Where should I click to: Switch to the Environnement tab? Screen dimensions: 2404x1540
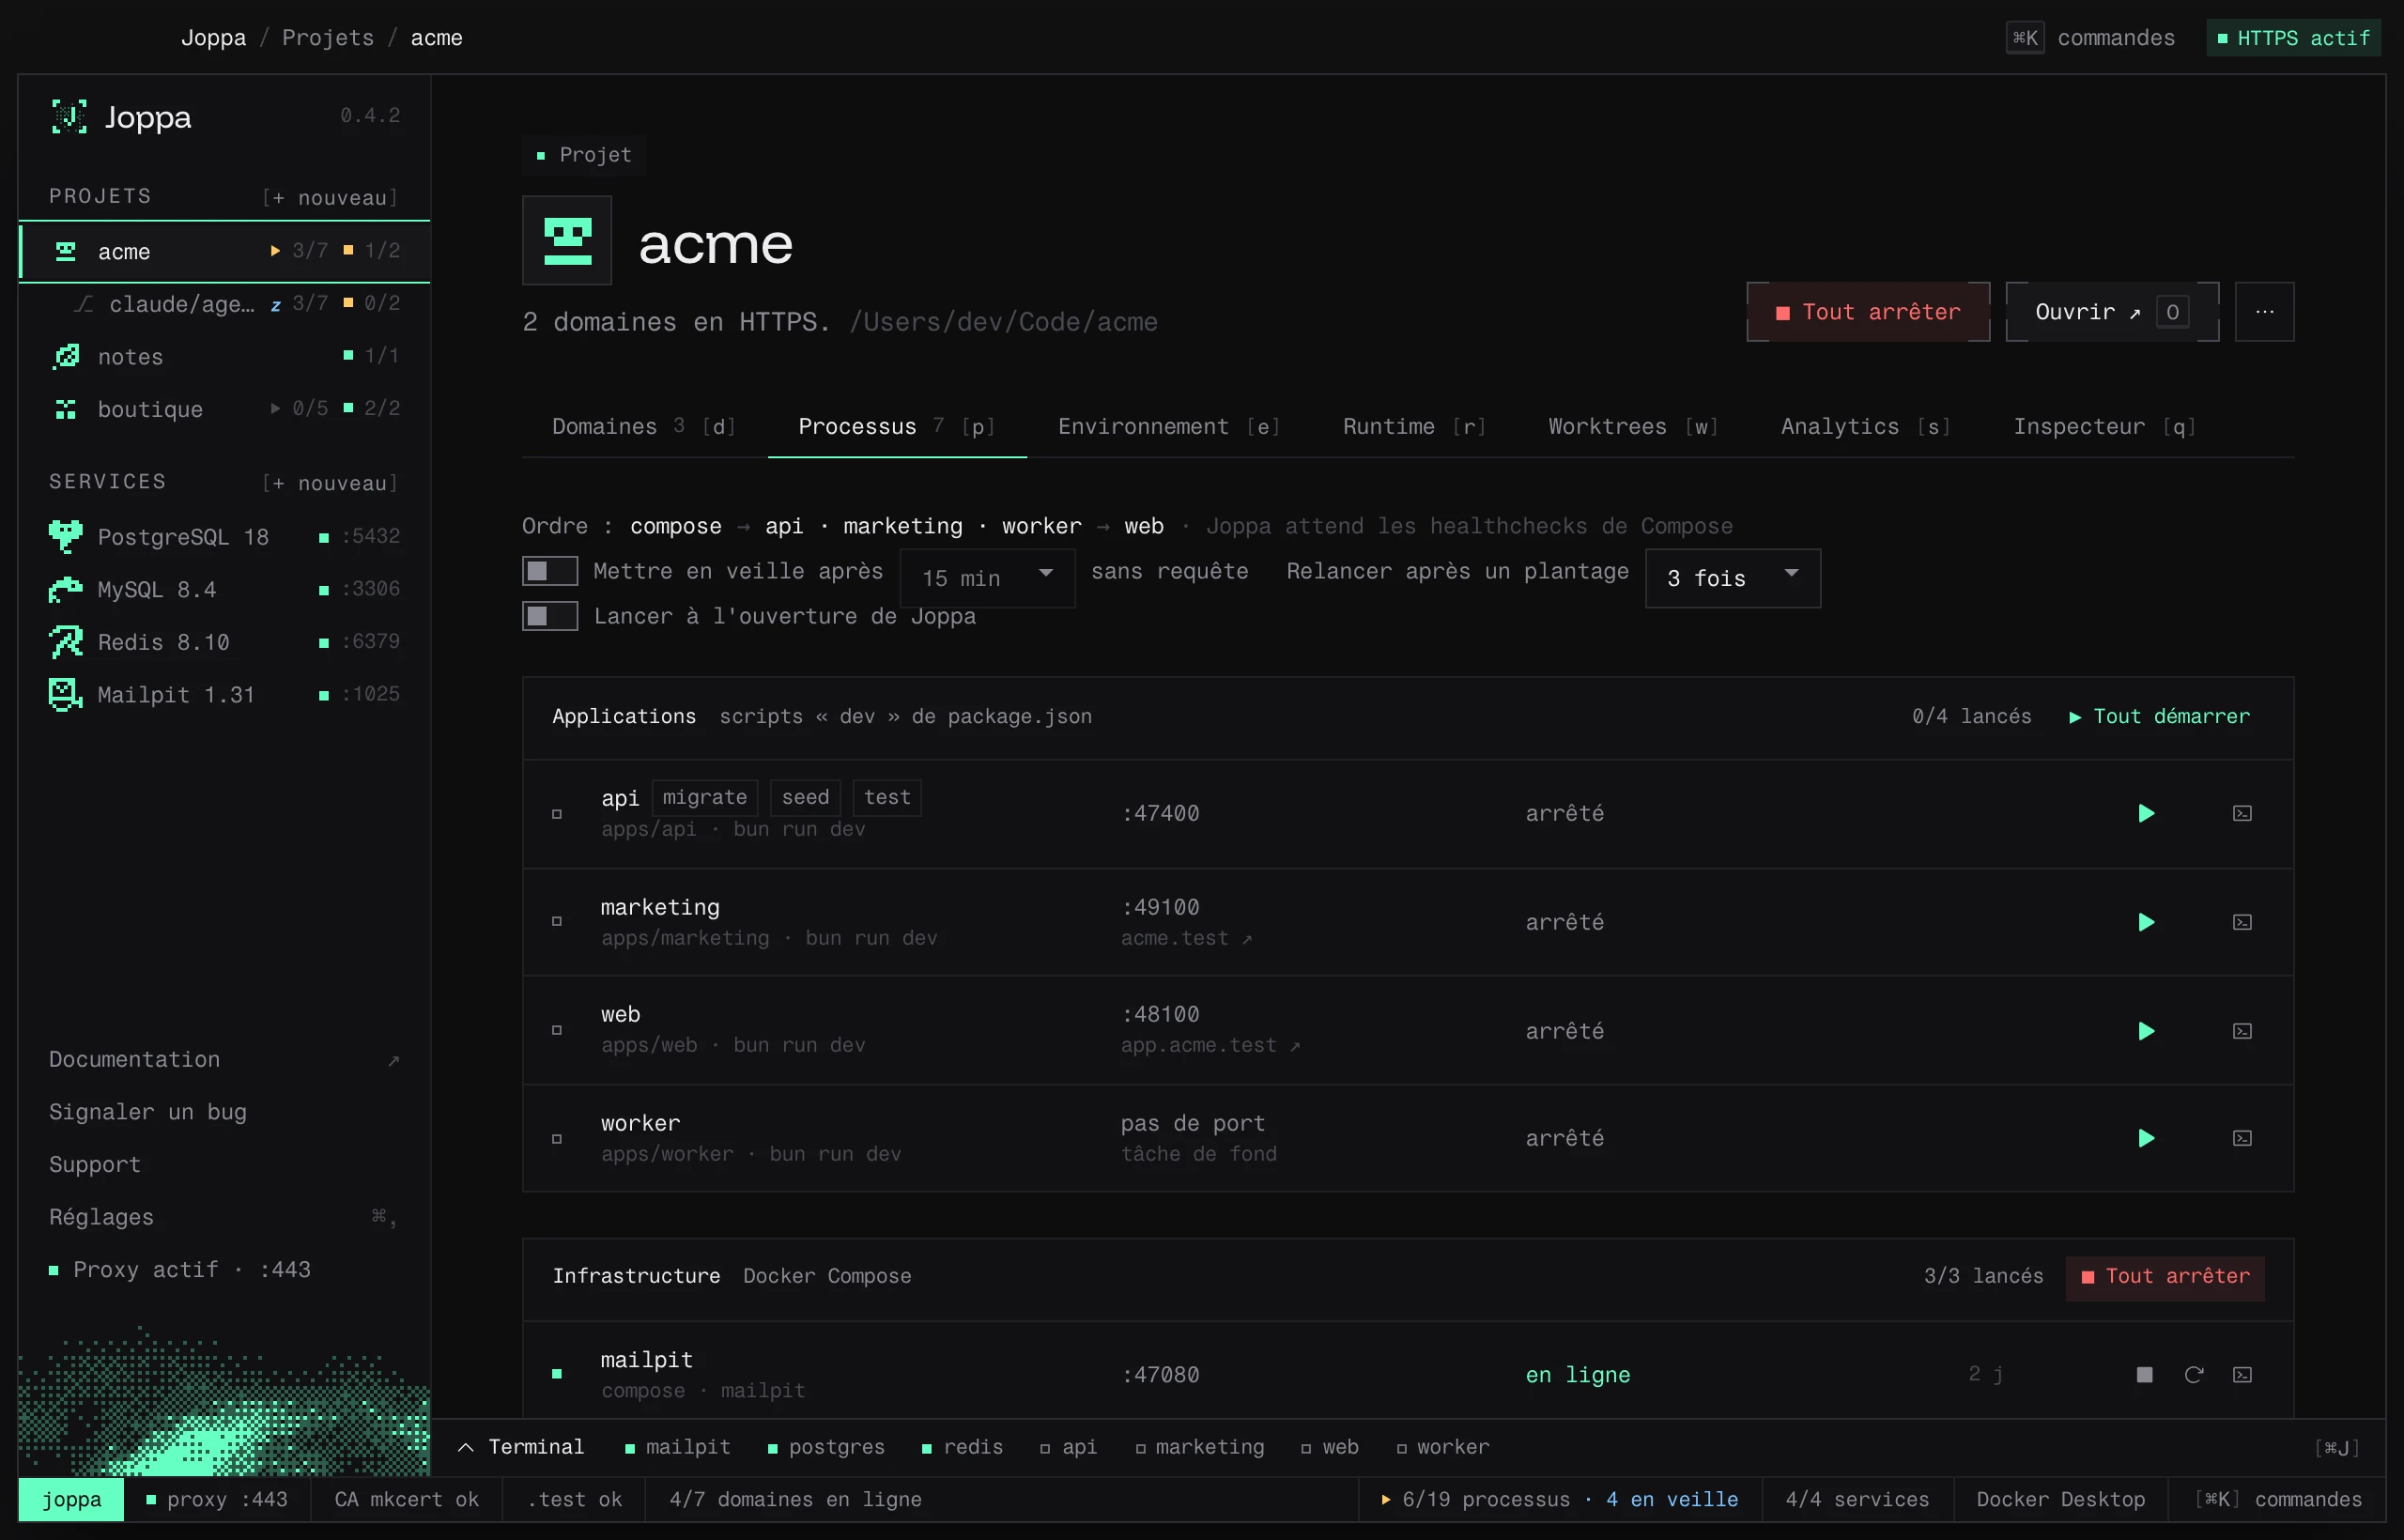[1169, 427]
